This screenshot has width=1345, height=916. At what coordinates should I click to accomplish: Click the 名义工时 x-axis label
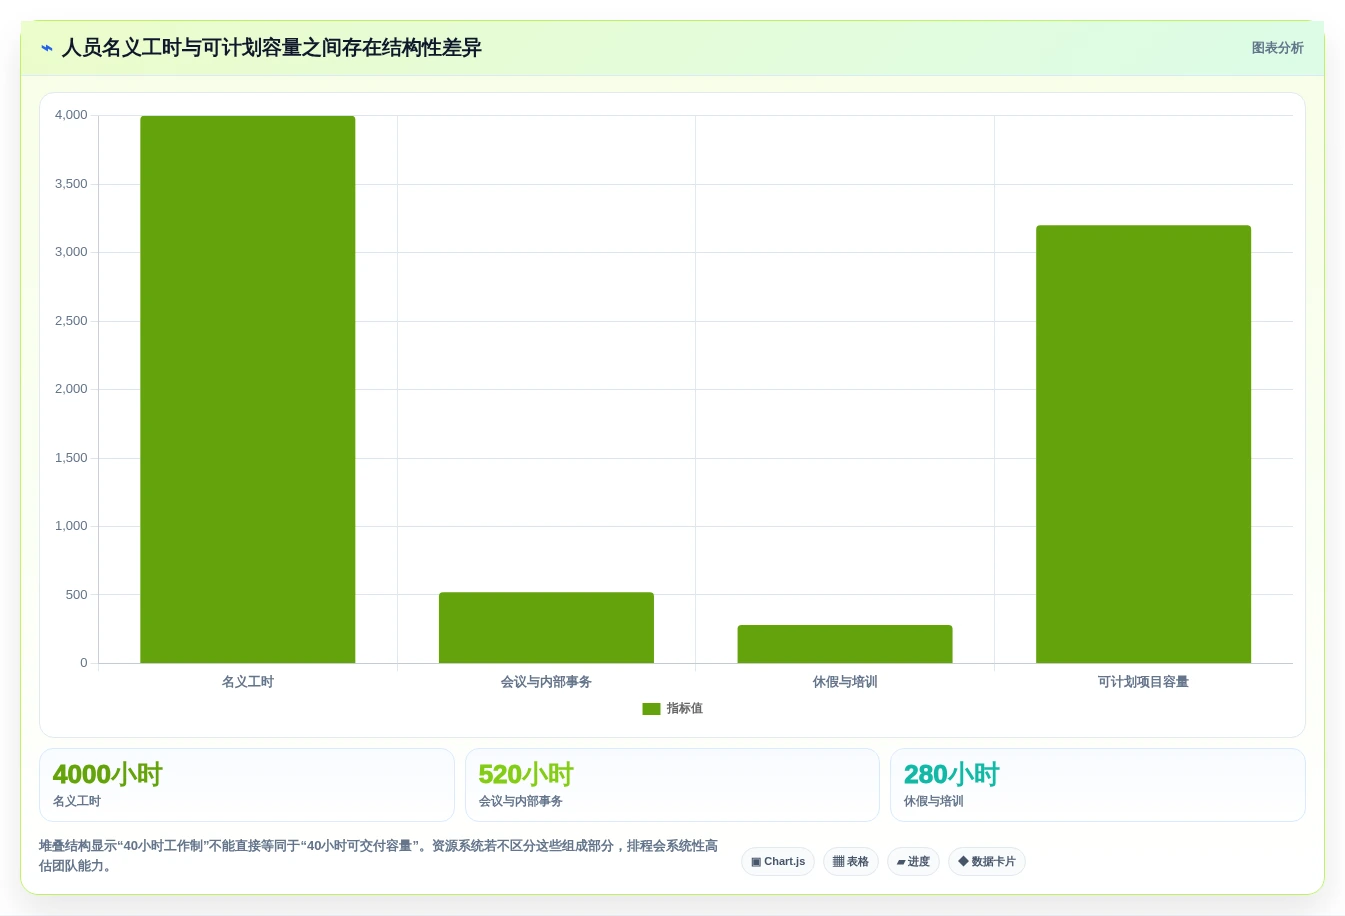tap(248, 682)
